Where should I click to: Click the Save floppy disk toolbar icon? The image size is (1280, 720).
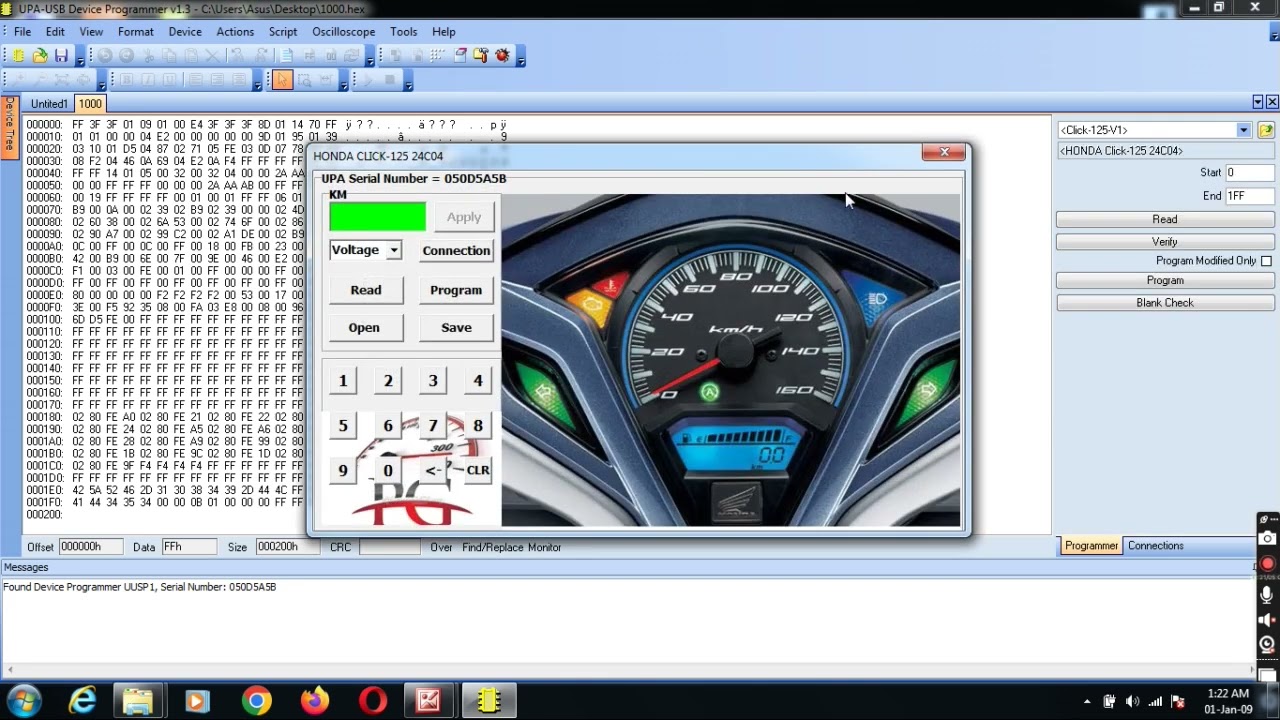click(61, 56)
